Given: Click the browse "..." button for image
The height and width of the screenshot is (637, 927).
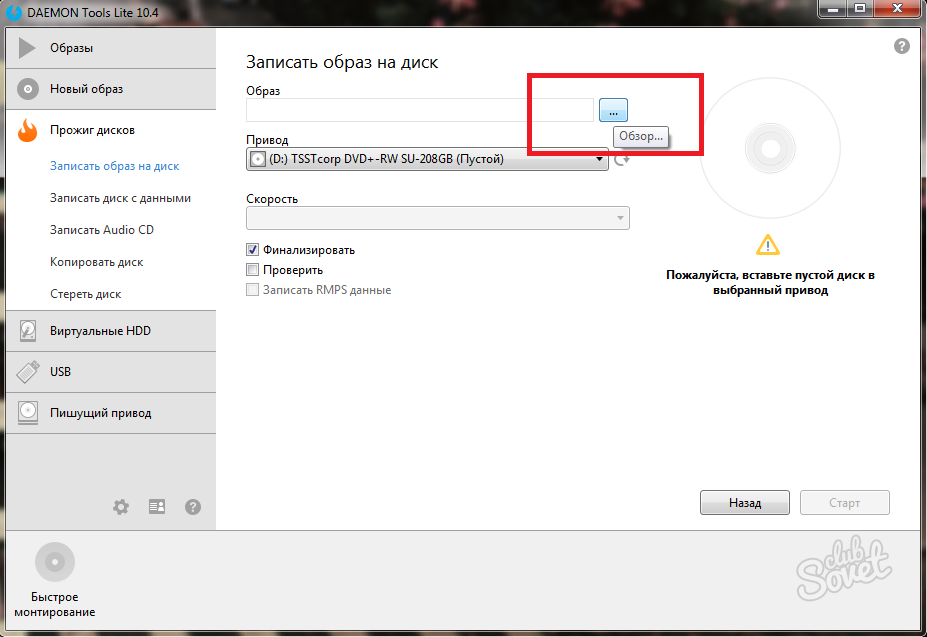Looking at the screenshot, I should 613,110.
